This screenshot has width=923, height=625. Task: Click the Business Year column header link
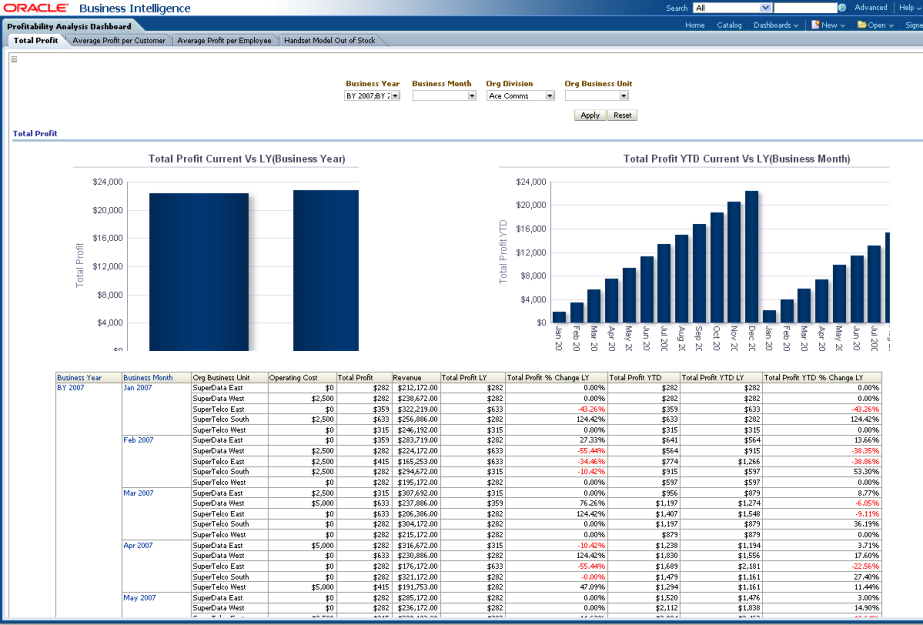(79, 378)
